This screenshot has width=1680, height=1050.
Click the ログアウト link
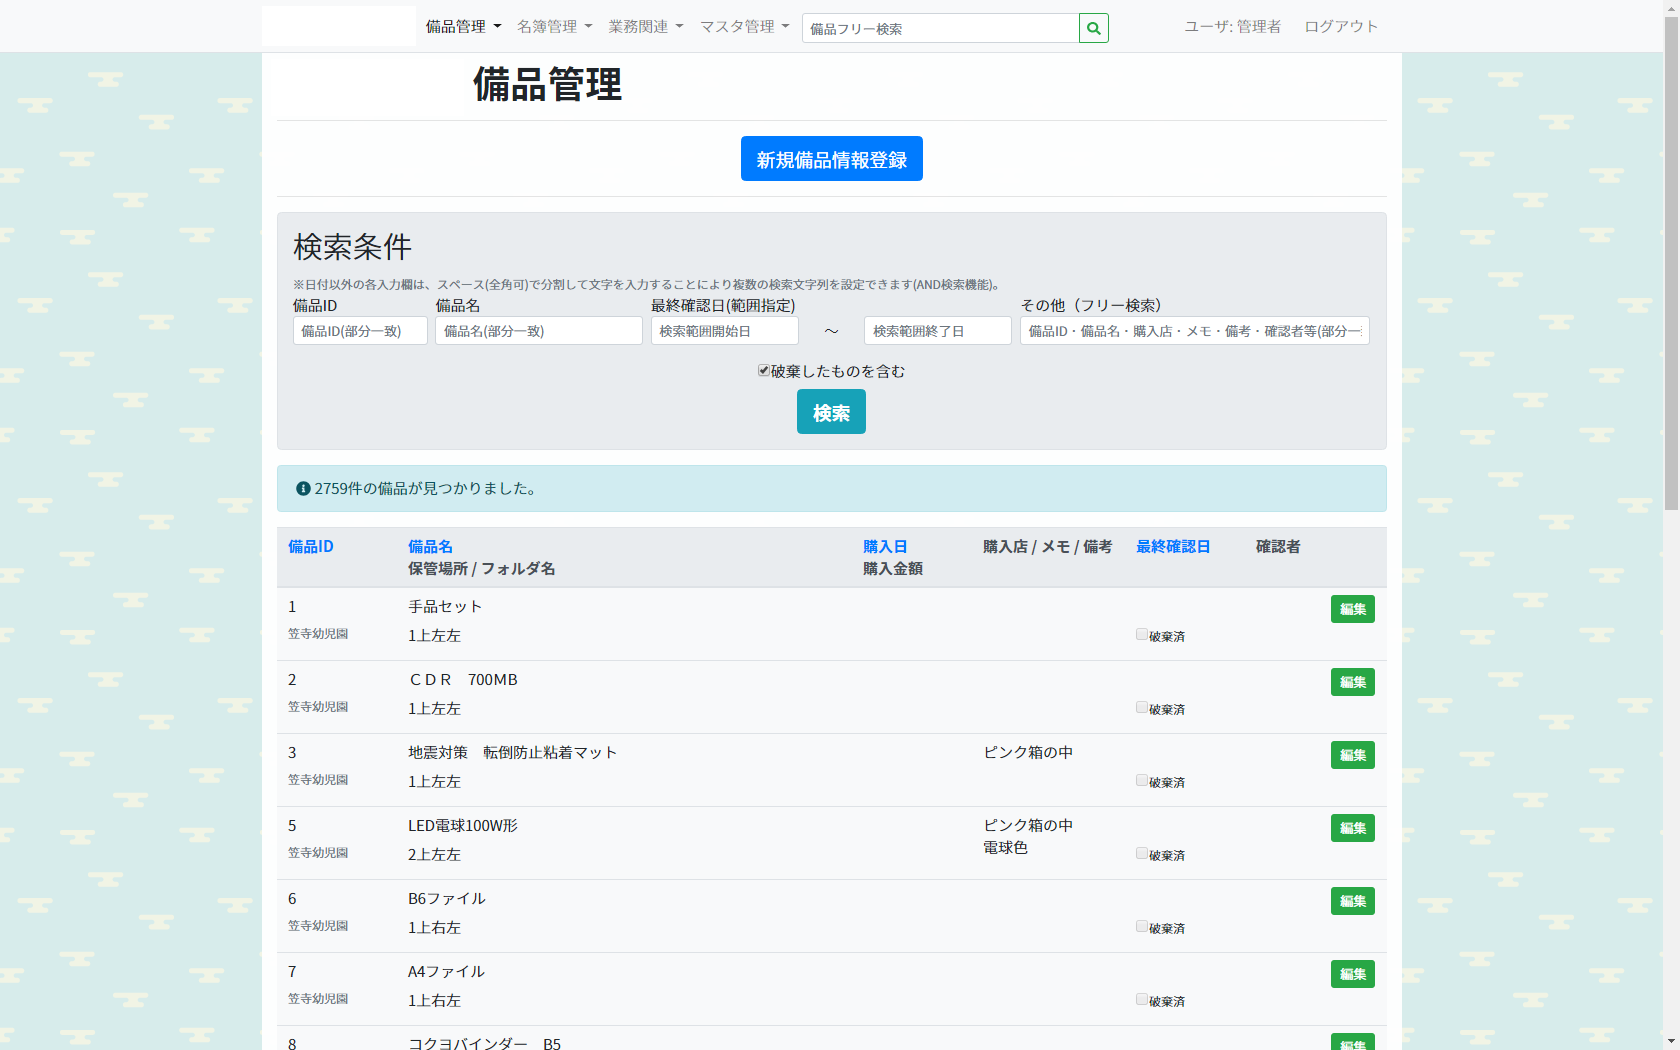1341,27
